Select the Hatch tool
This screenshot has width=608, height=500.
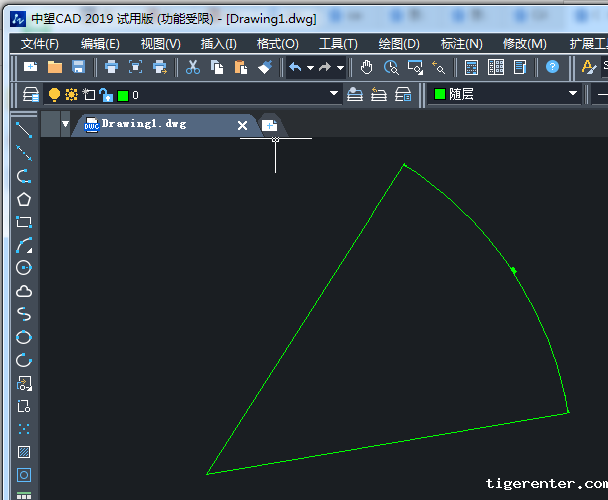(24, 452)
